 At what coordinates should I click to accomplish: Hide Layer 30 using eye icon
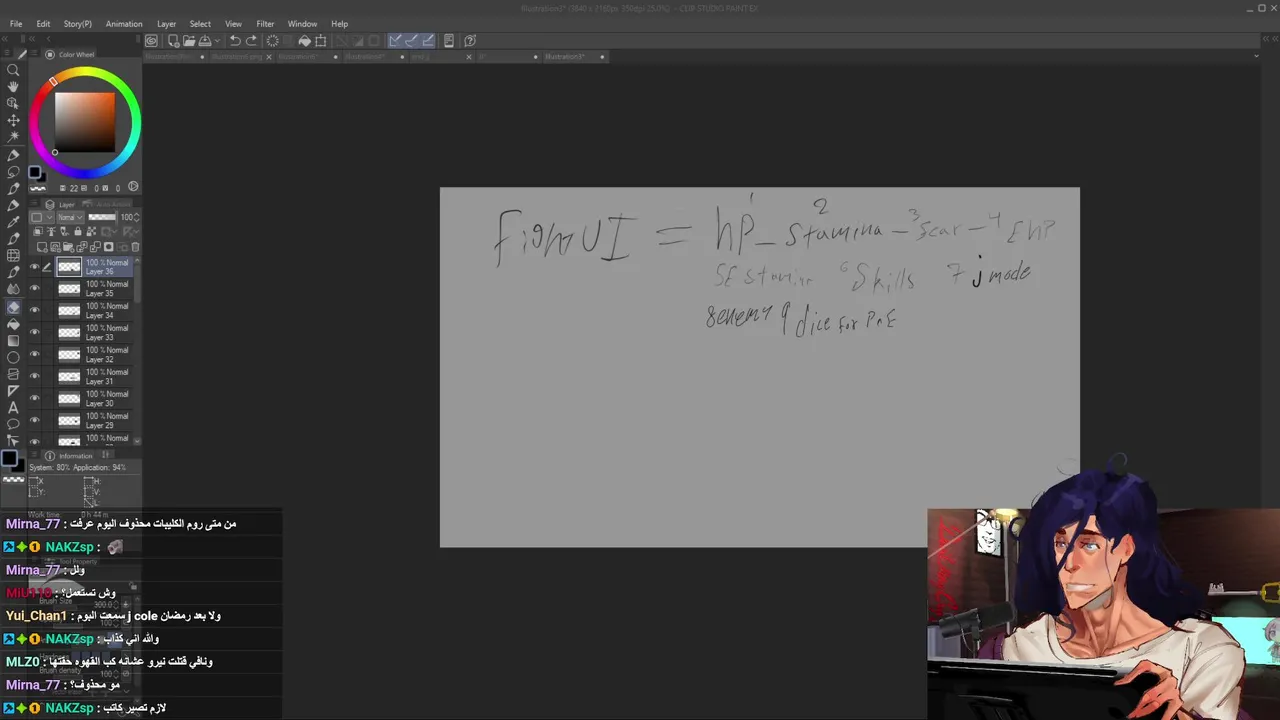(x=34, y=399)
